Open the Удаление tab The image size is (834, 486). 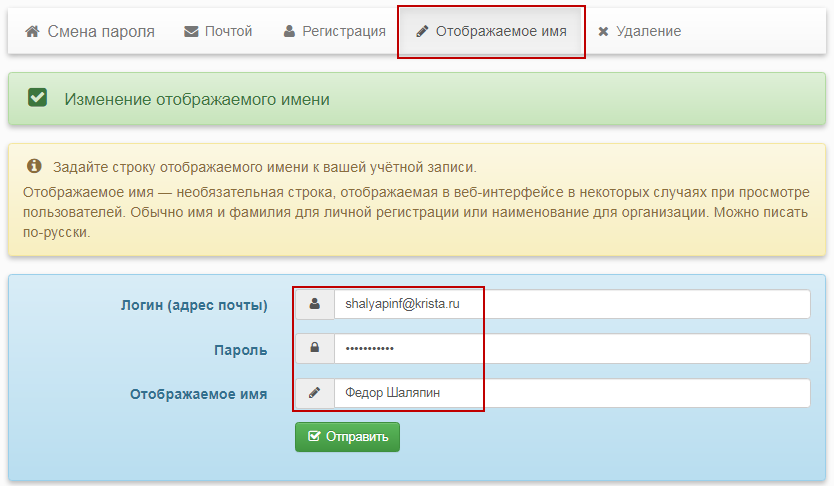click(639, 32)
